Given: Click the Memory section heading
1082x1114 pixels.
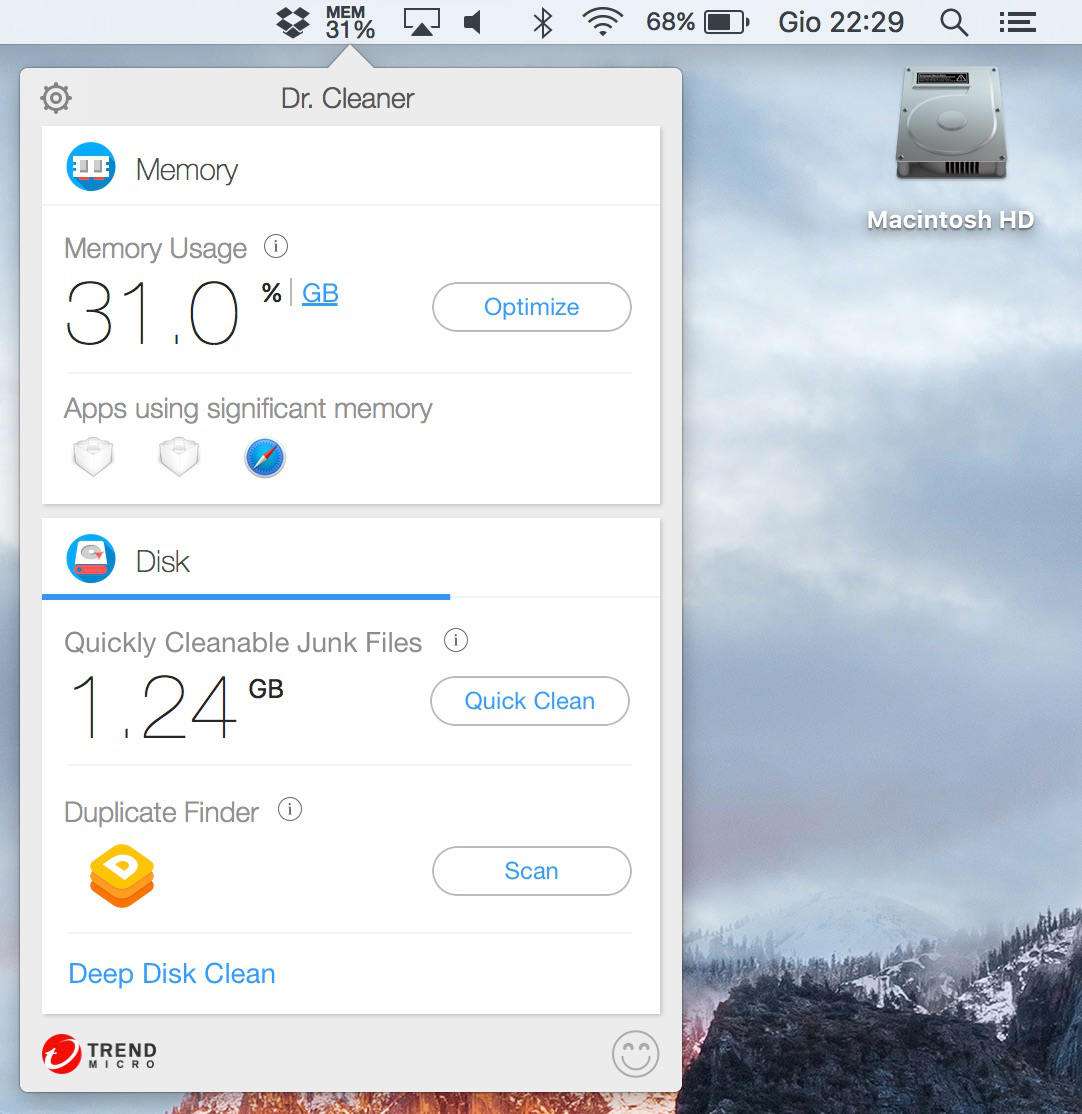Looking at the screenshot, I should [x=187, y=170].
